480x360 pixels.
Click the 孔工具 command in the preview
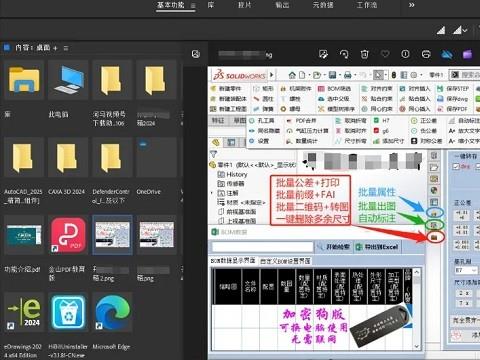pyautogui.click(x=262, y=121)
